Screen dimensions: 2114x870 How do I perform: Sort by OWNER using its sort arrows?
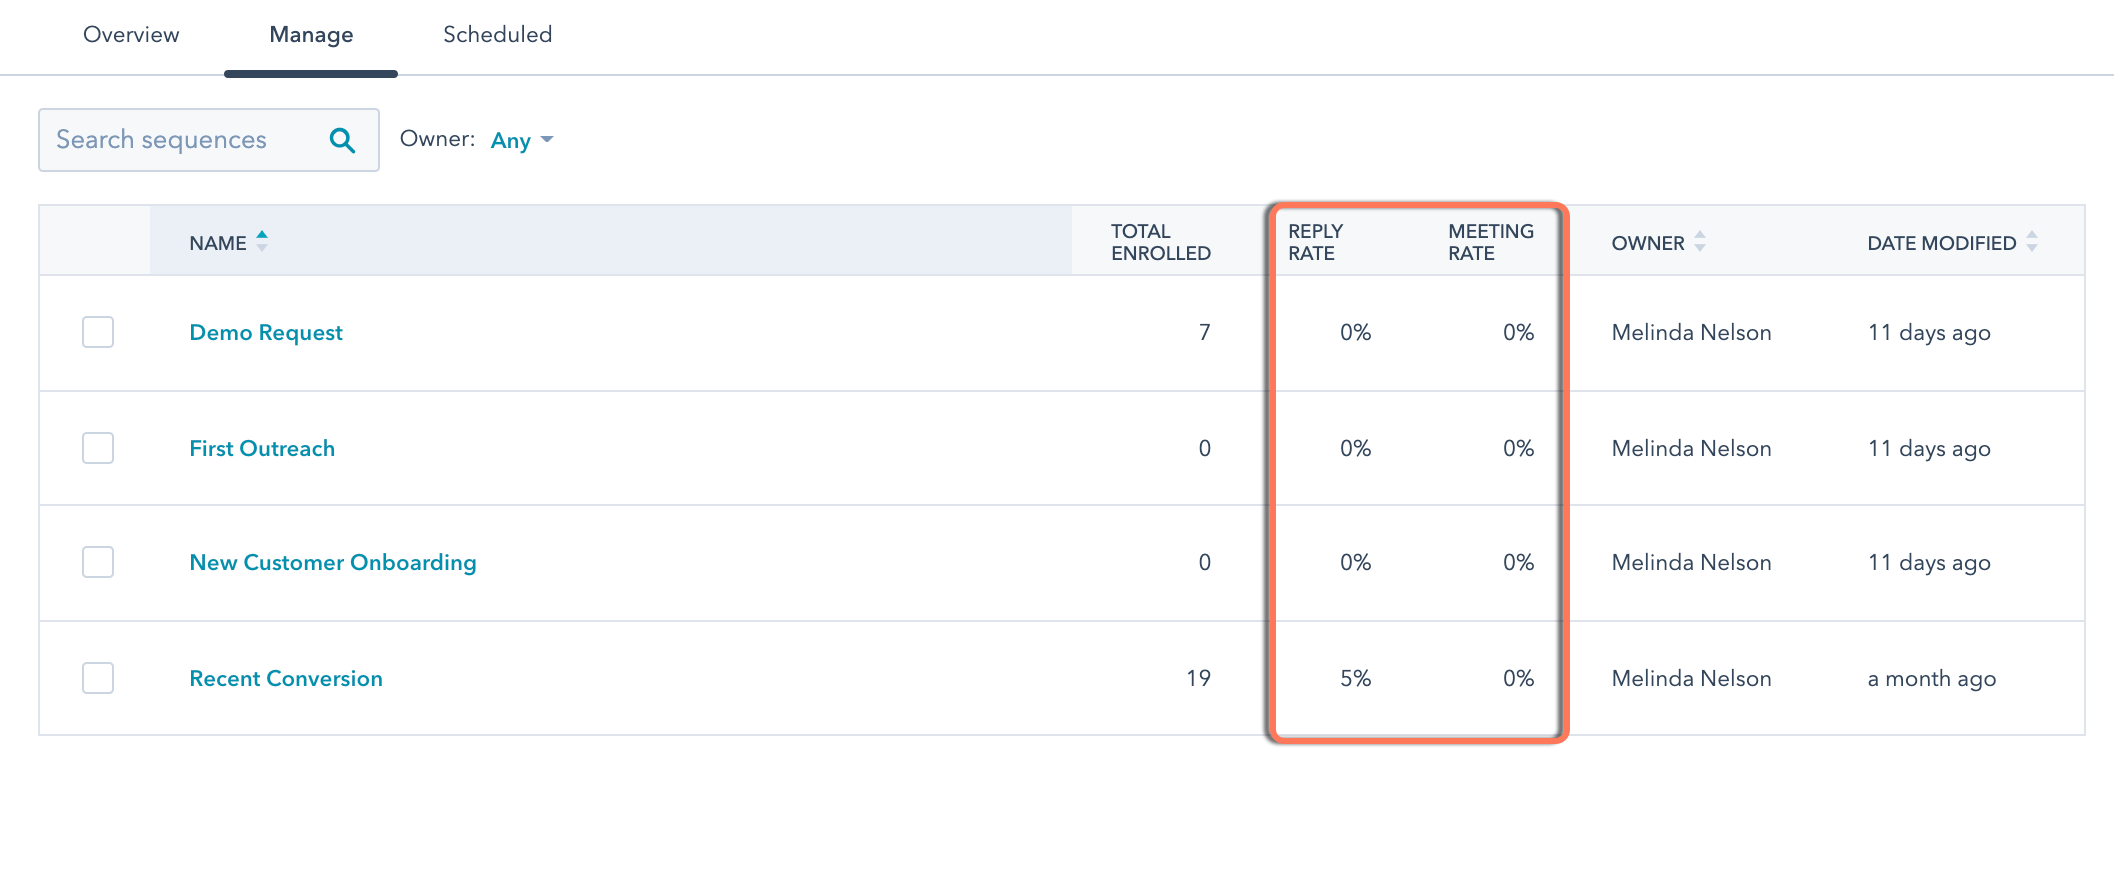coord(1700,242)
